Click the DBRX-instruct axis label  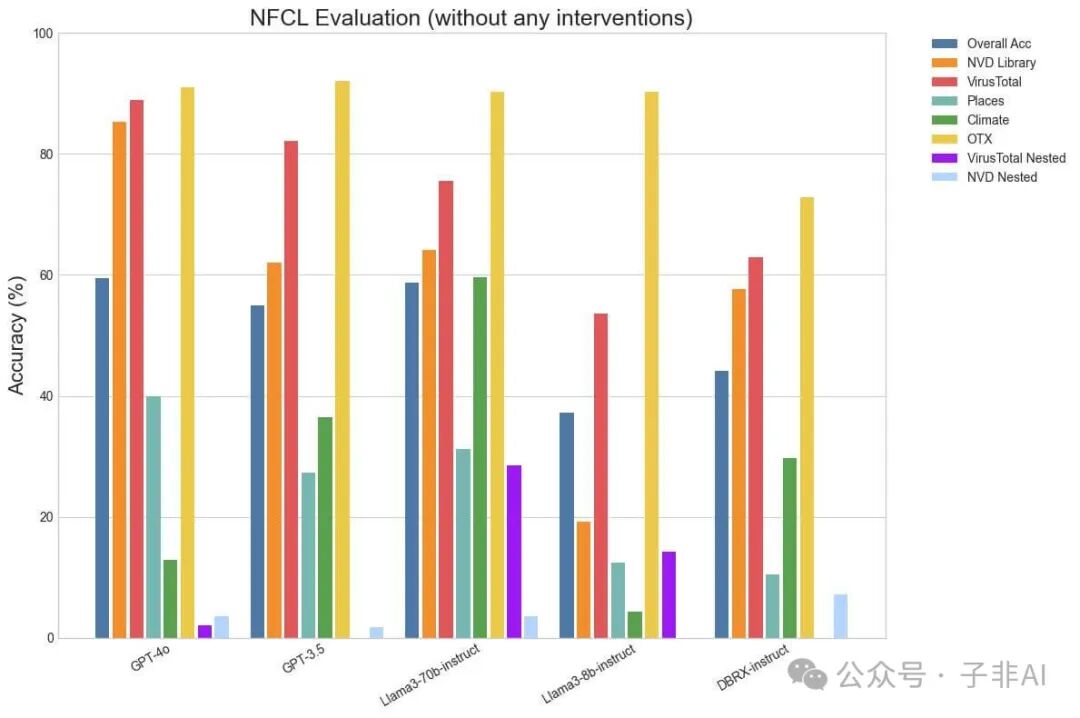(752, 668)
